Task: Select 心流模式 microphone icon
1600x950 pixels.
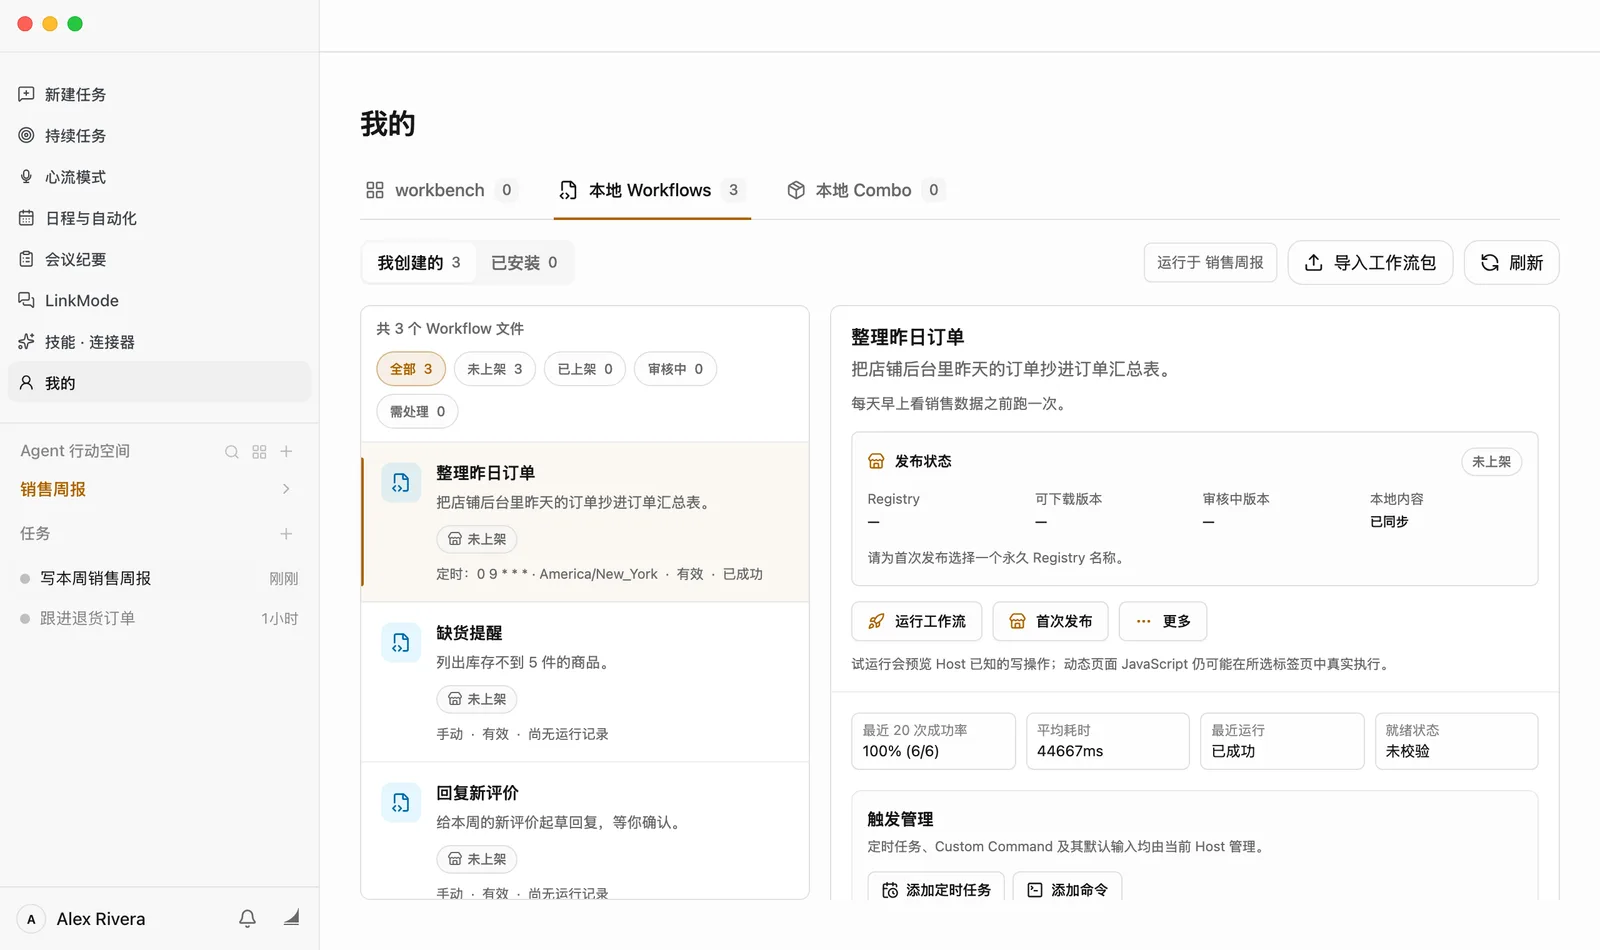Action: tap(27, 176)
